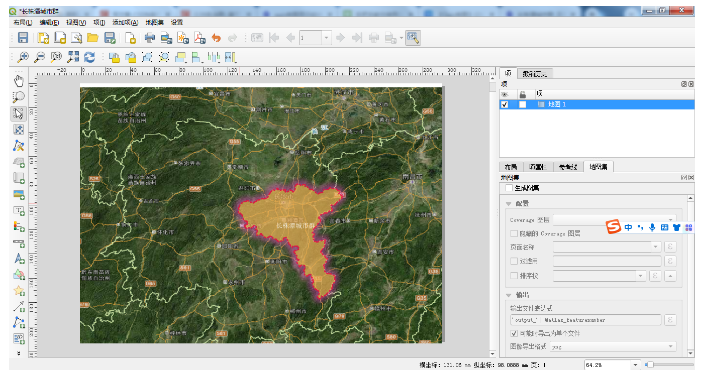711x377 pixels.
Task: Toggle lock checkbox for 地图 1
Action: click(x=523, y=104)
